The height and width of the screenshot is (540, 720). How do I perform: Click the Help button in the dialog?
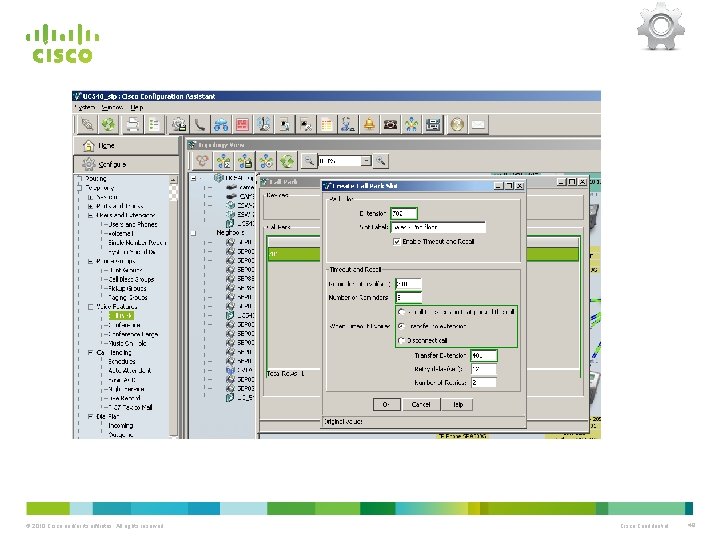pos(457,405)
